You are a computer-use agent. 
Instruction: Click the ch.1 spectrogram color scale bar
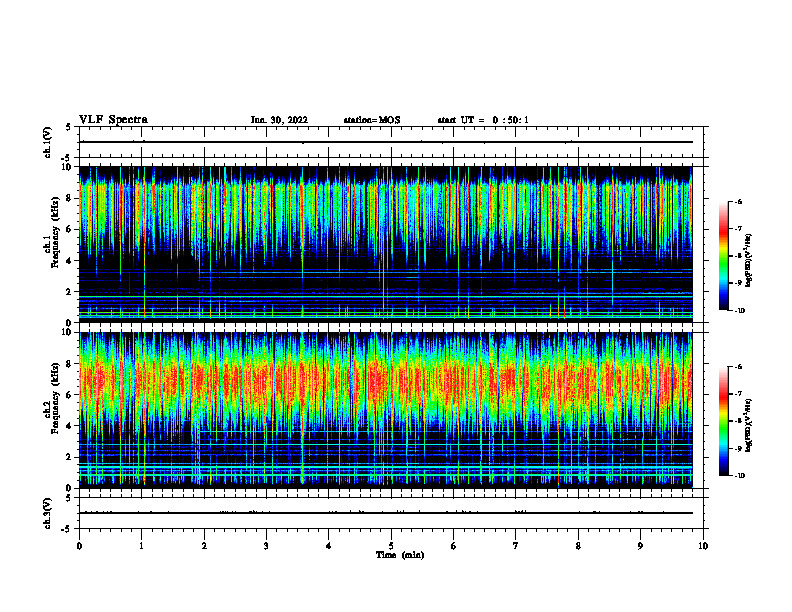[724, 256]
